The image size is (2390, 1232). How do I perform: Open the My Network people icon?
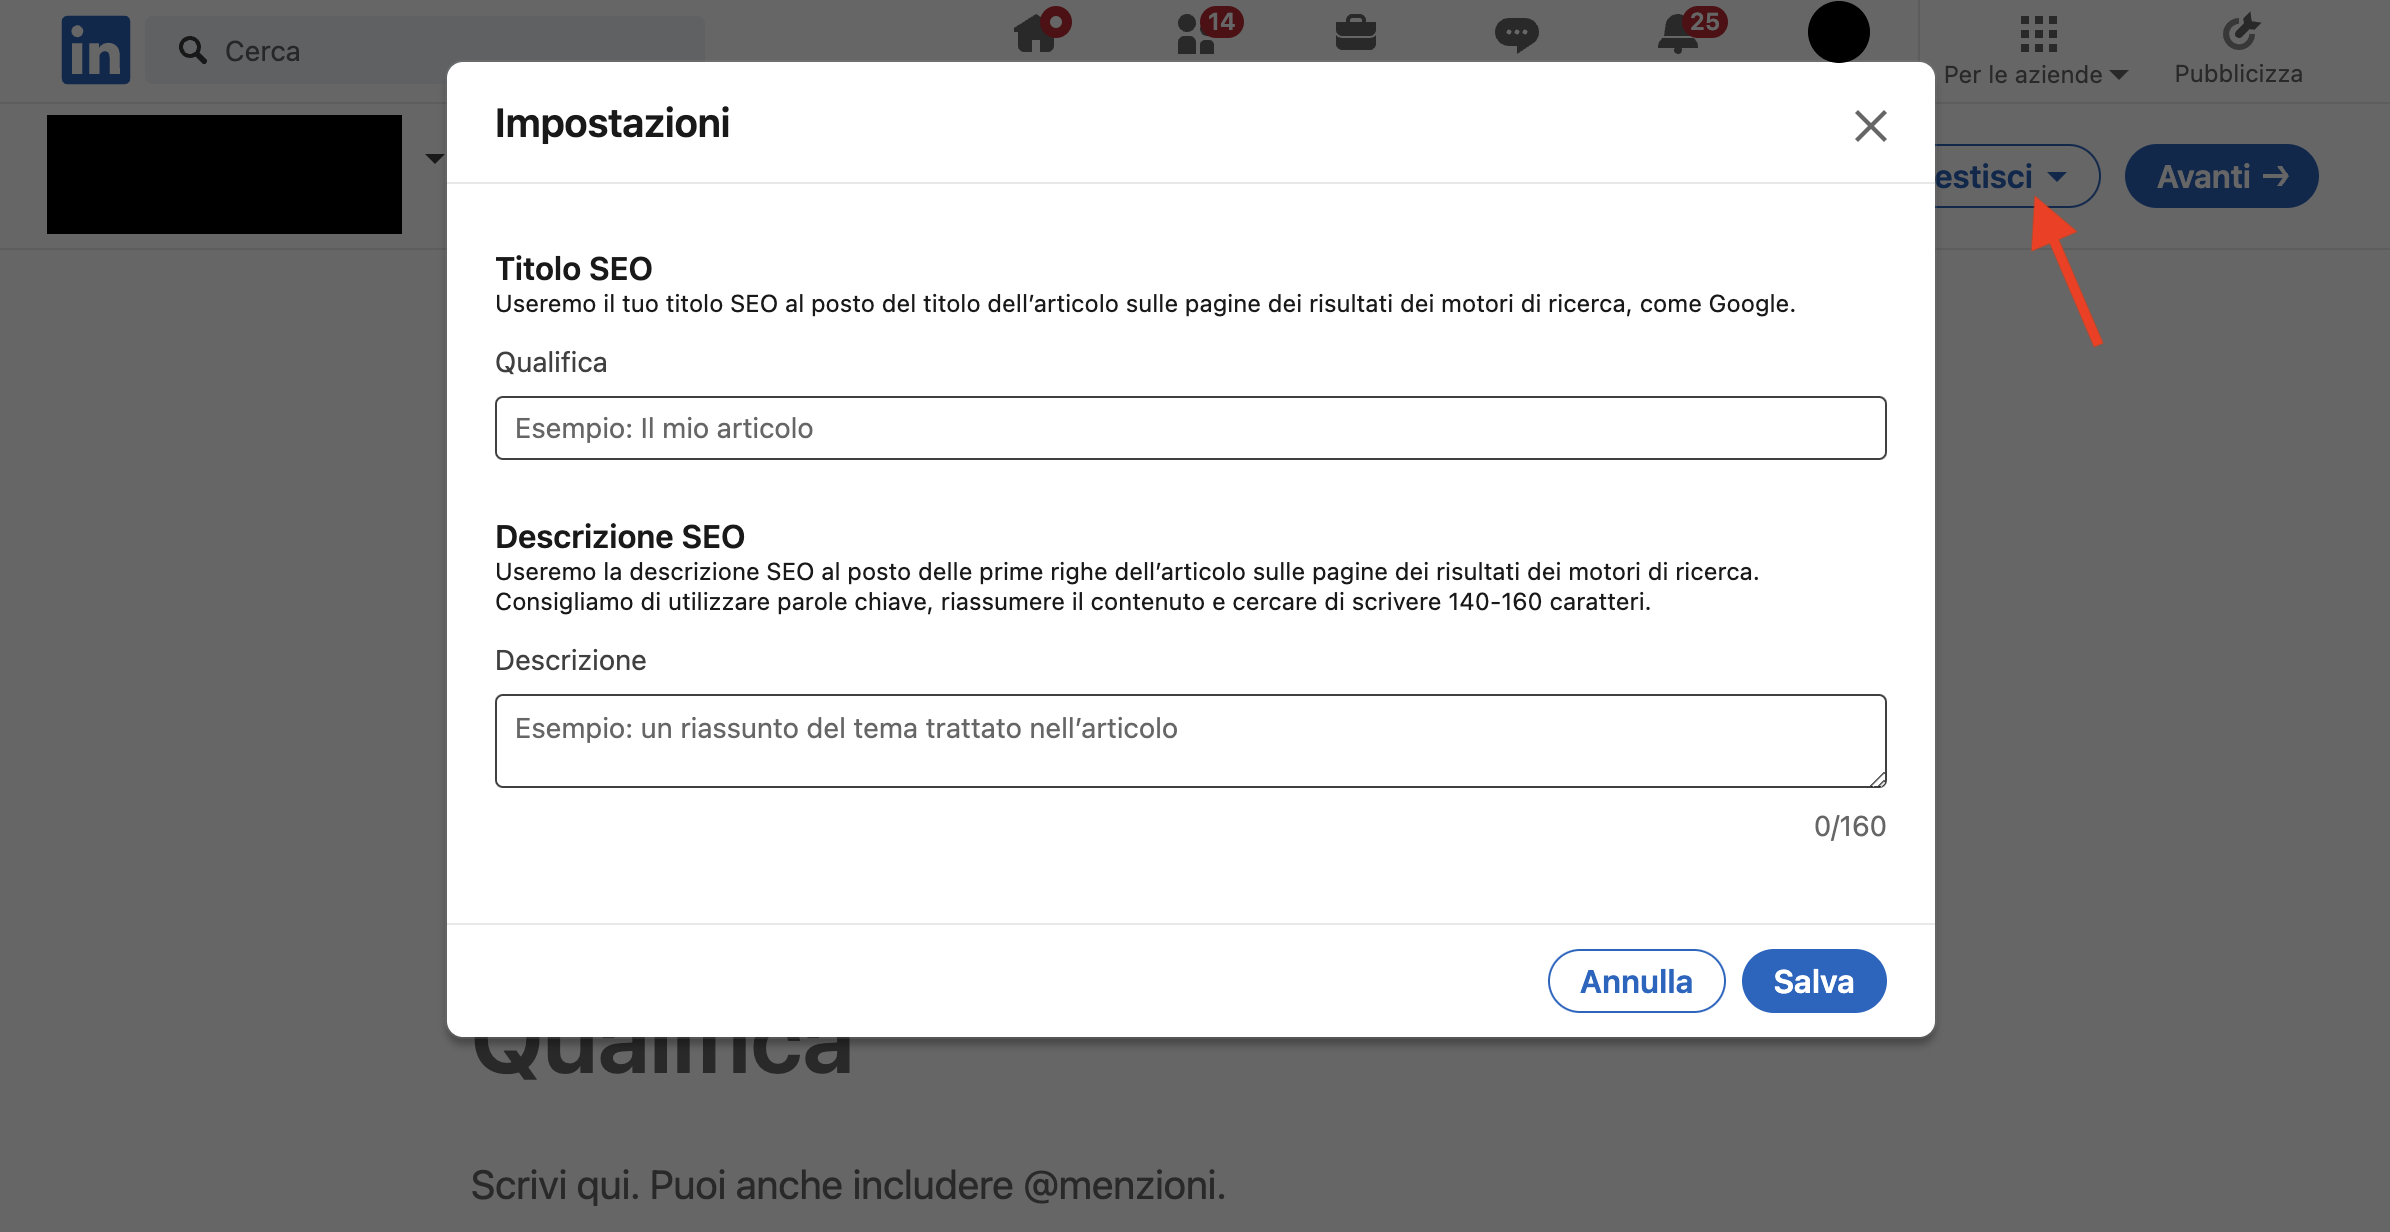[1196, 34]
